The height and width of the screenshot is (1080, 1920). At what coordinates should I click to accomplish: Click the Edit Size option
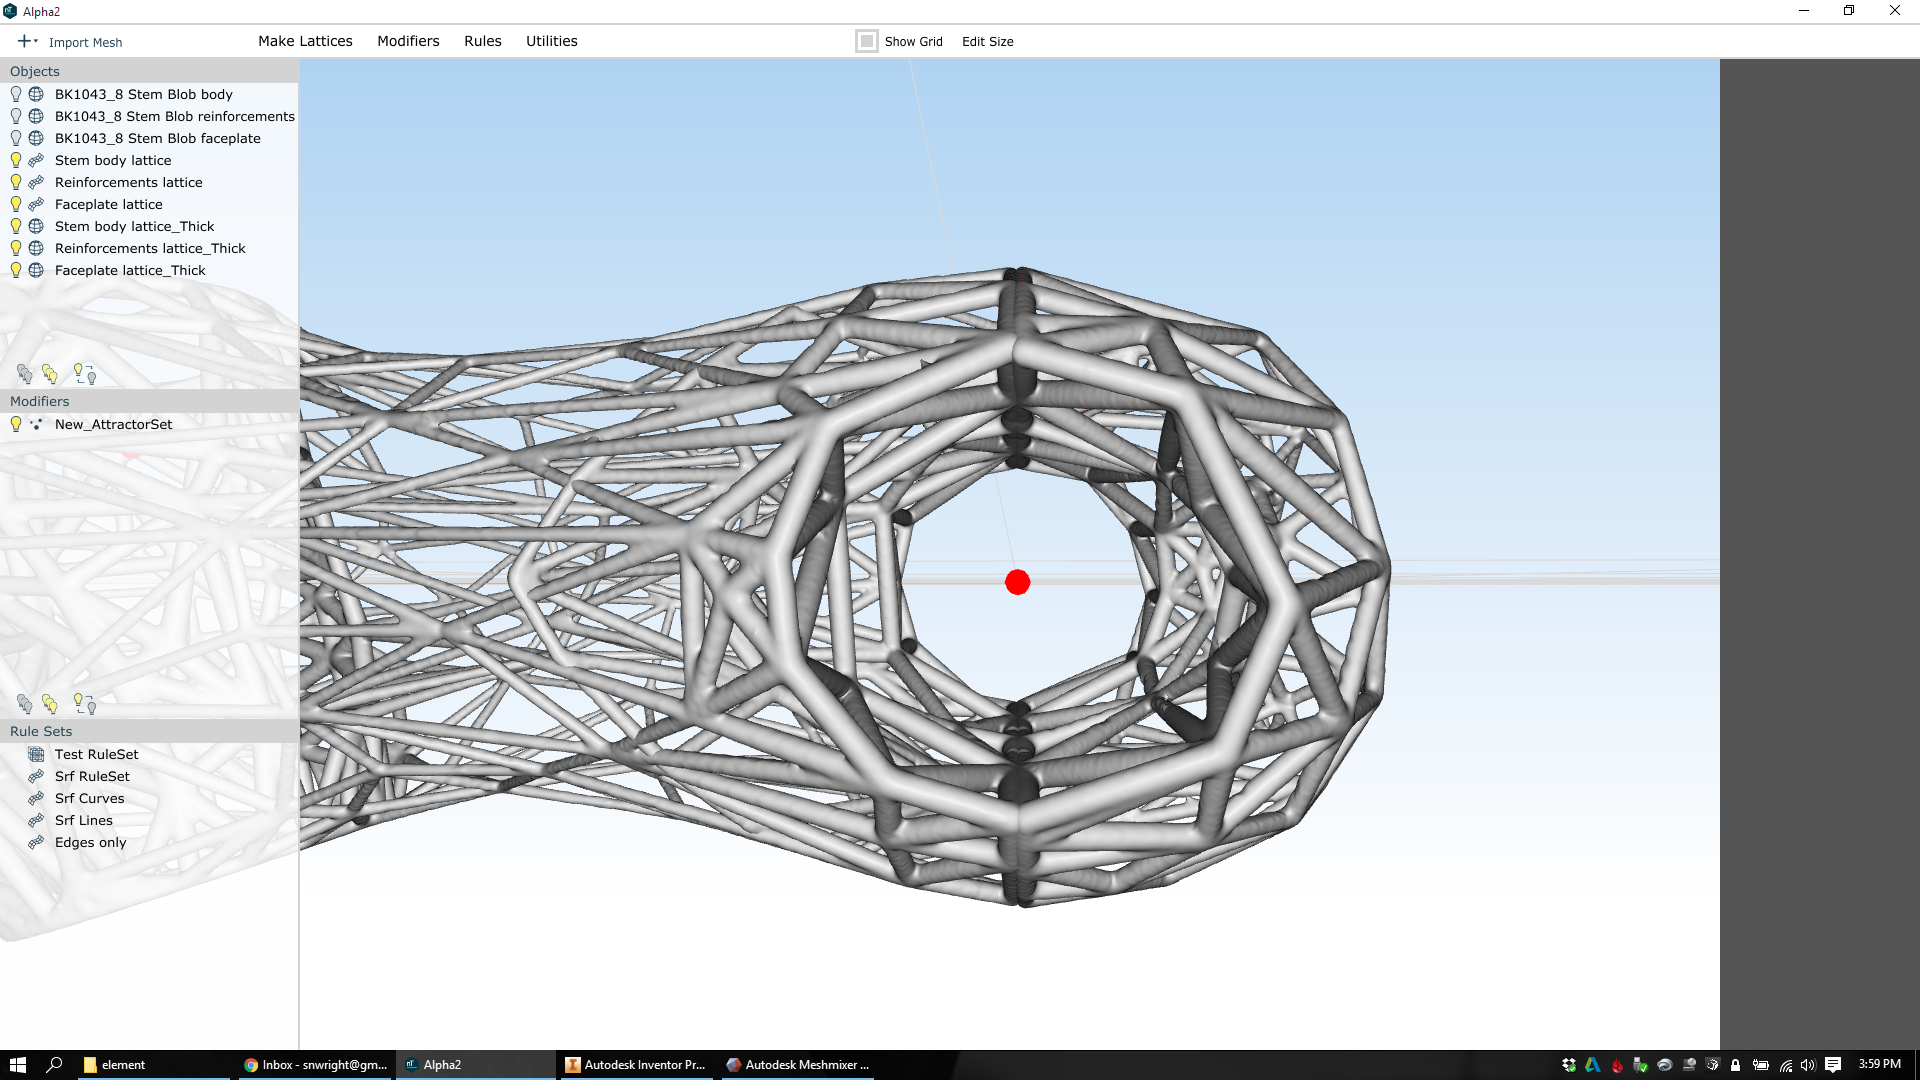point(987,41)
